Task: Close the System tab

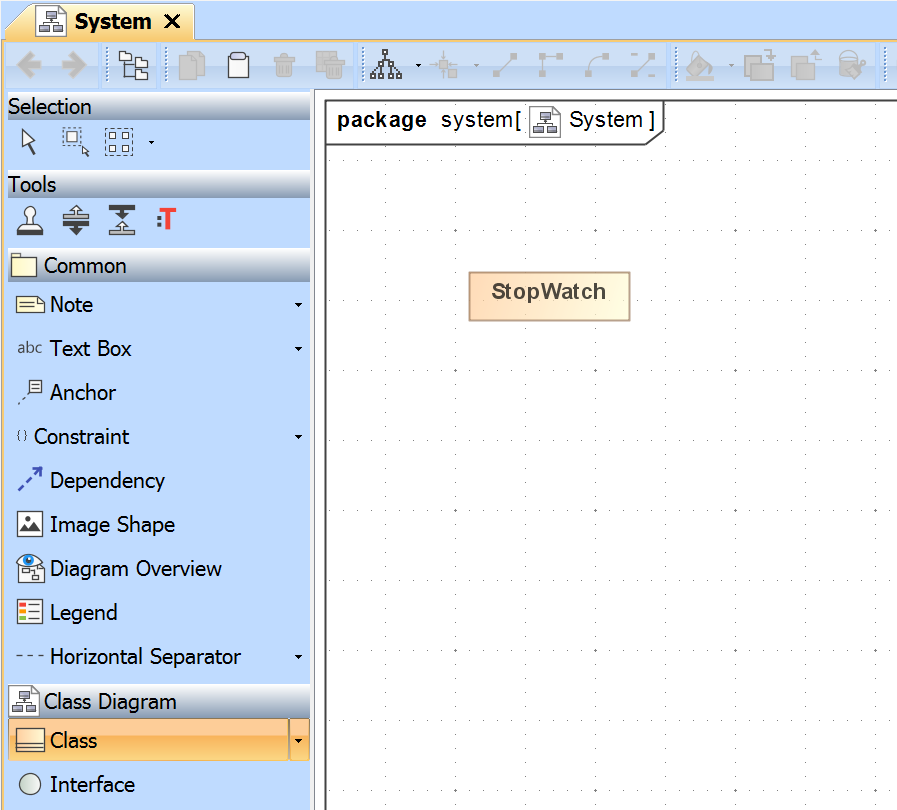Action: coord(172,21)
